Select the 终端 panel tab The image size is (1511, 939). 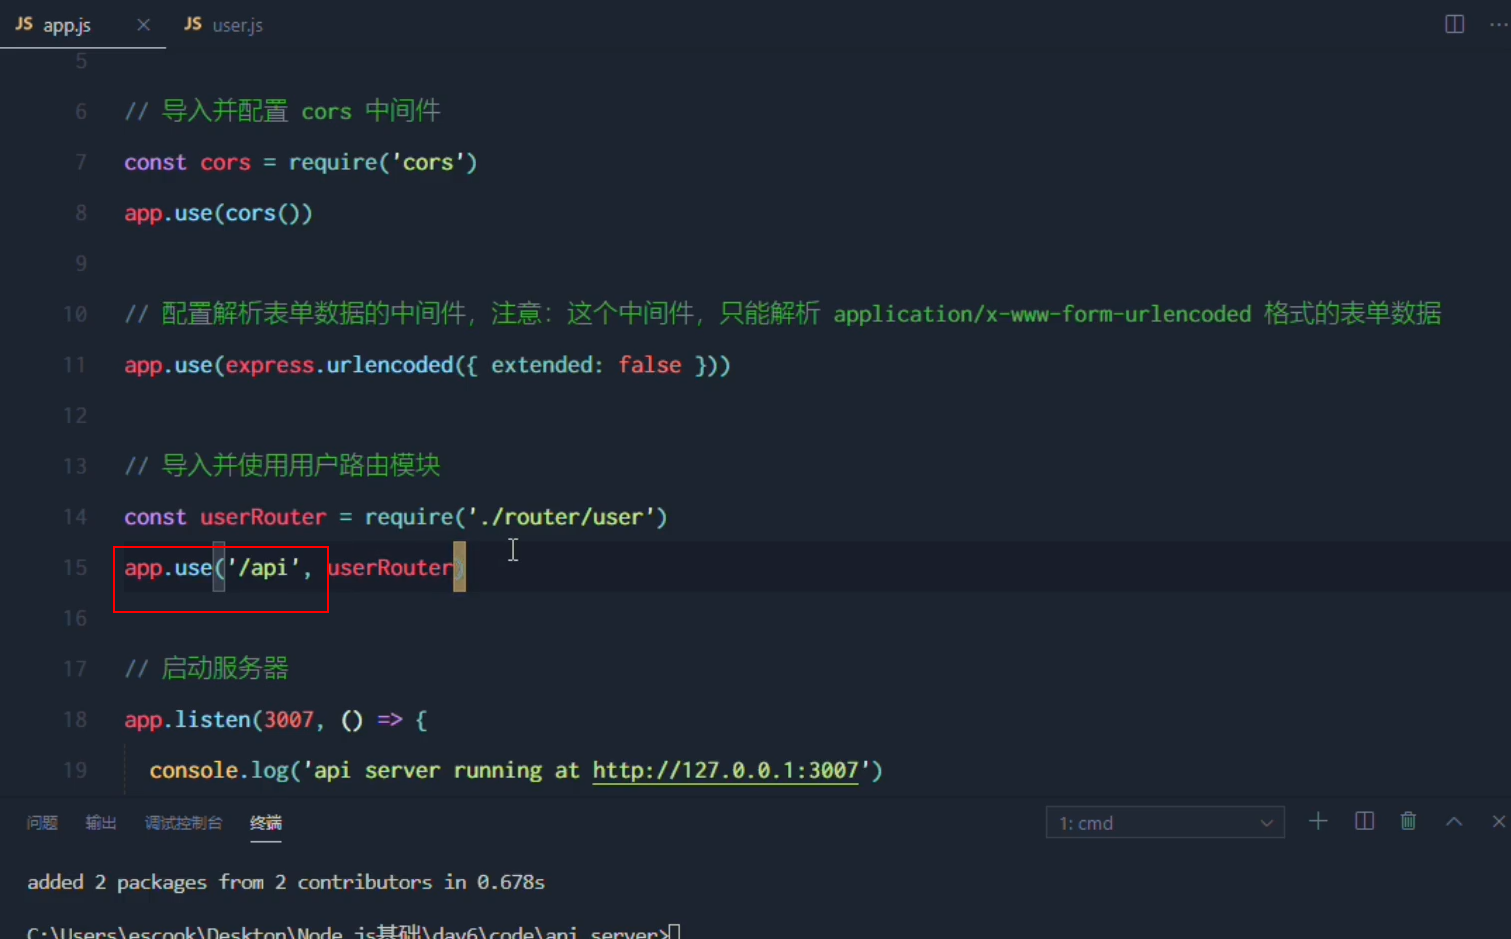tap(266, 823)
